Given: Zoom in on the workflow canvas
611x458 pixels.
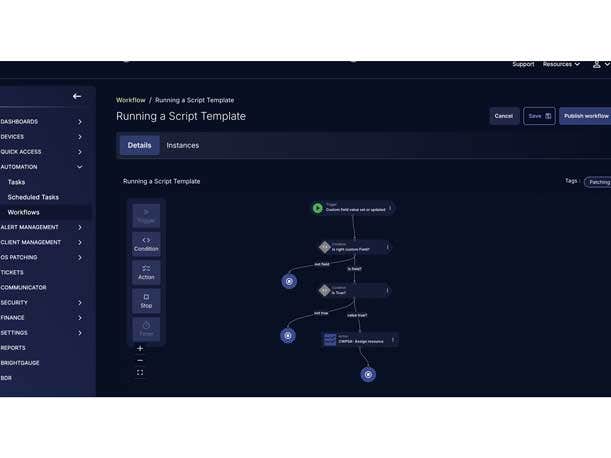Looking at the screenshot, I should pyautogui.click(x=140, y=348).
